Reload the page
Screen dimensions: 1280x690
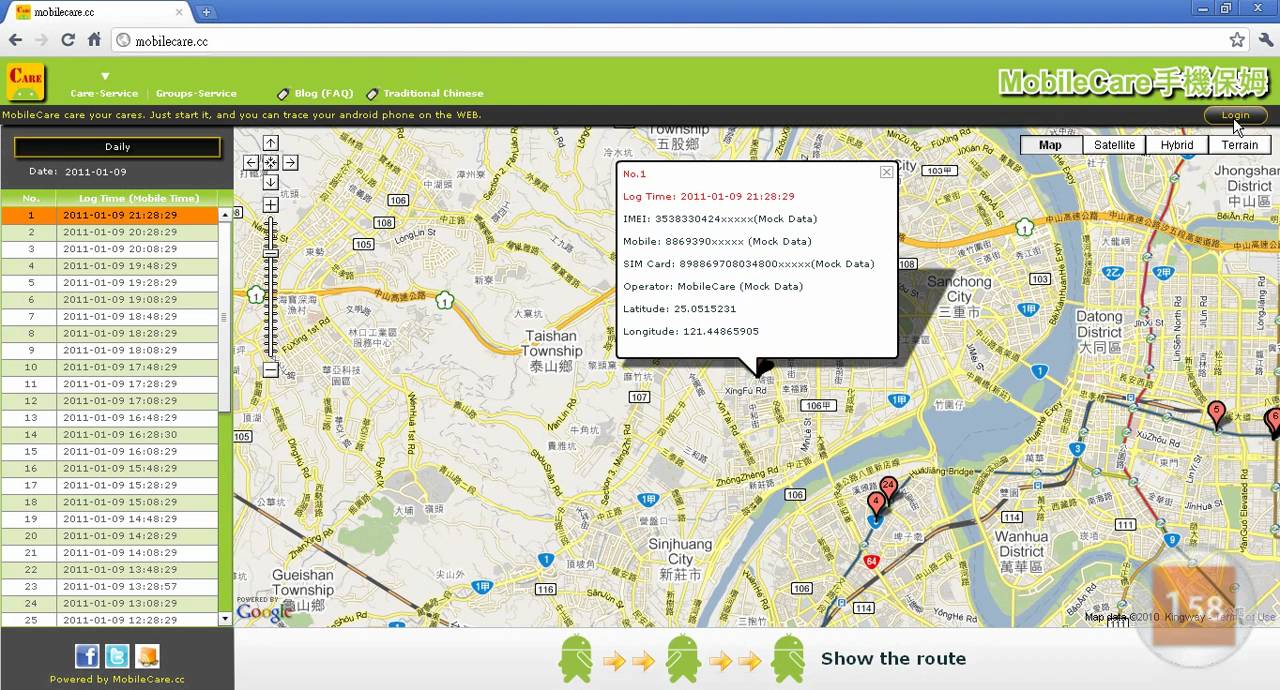[67, 40]
